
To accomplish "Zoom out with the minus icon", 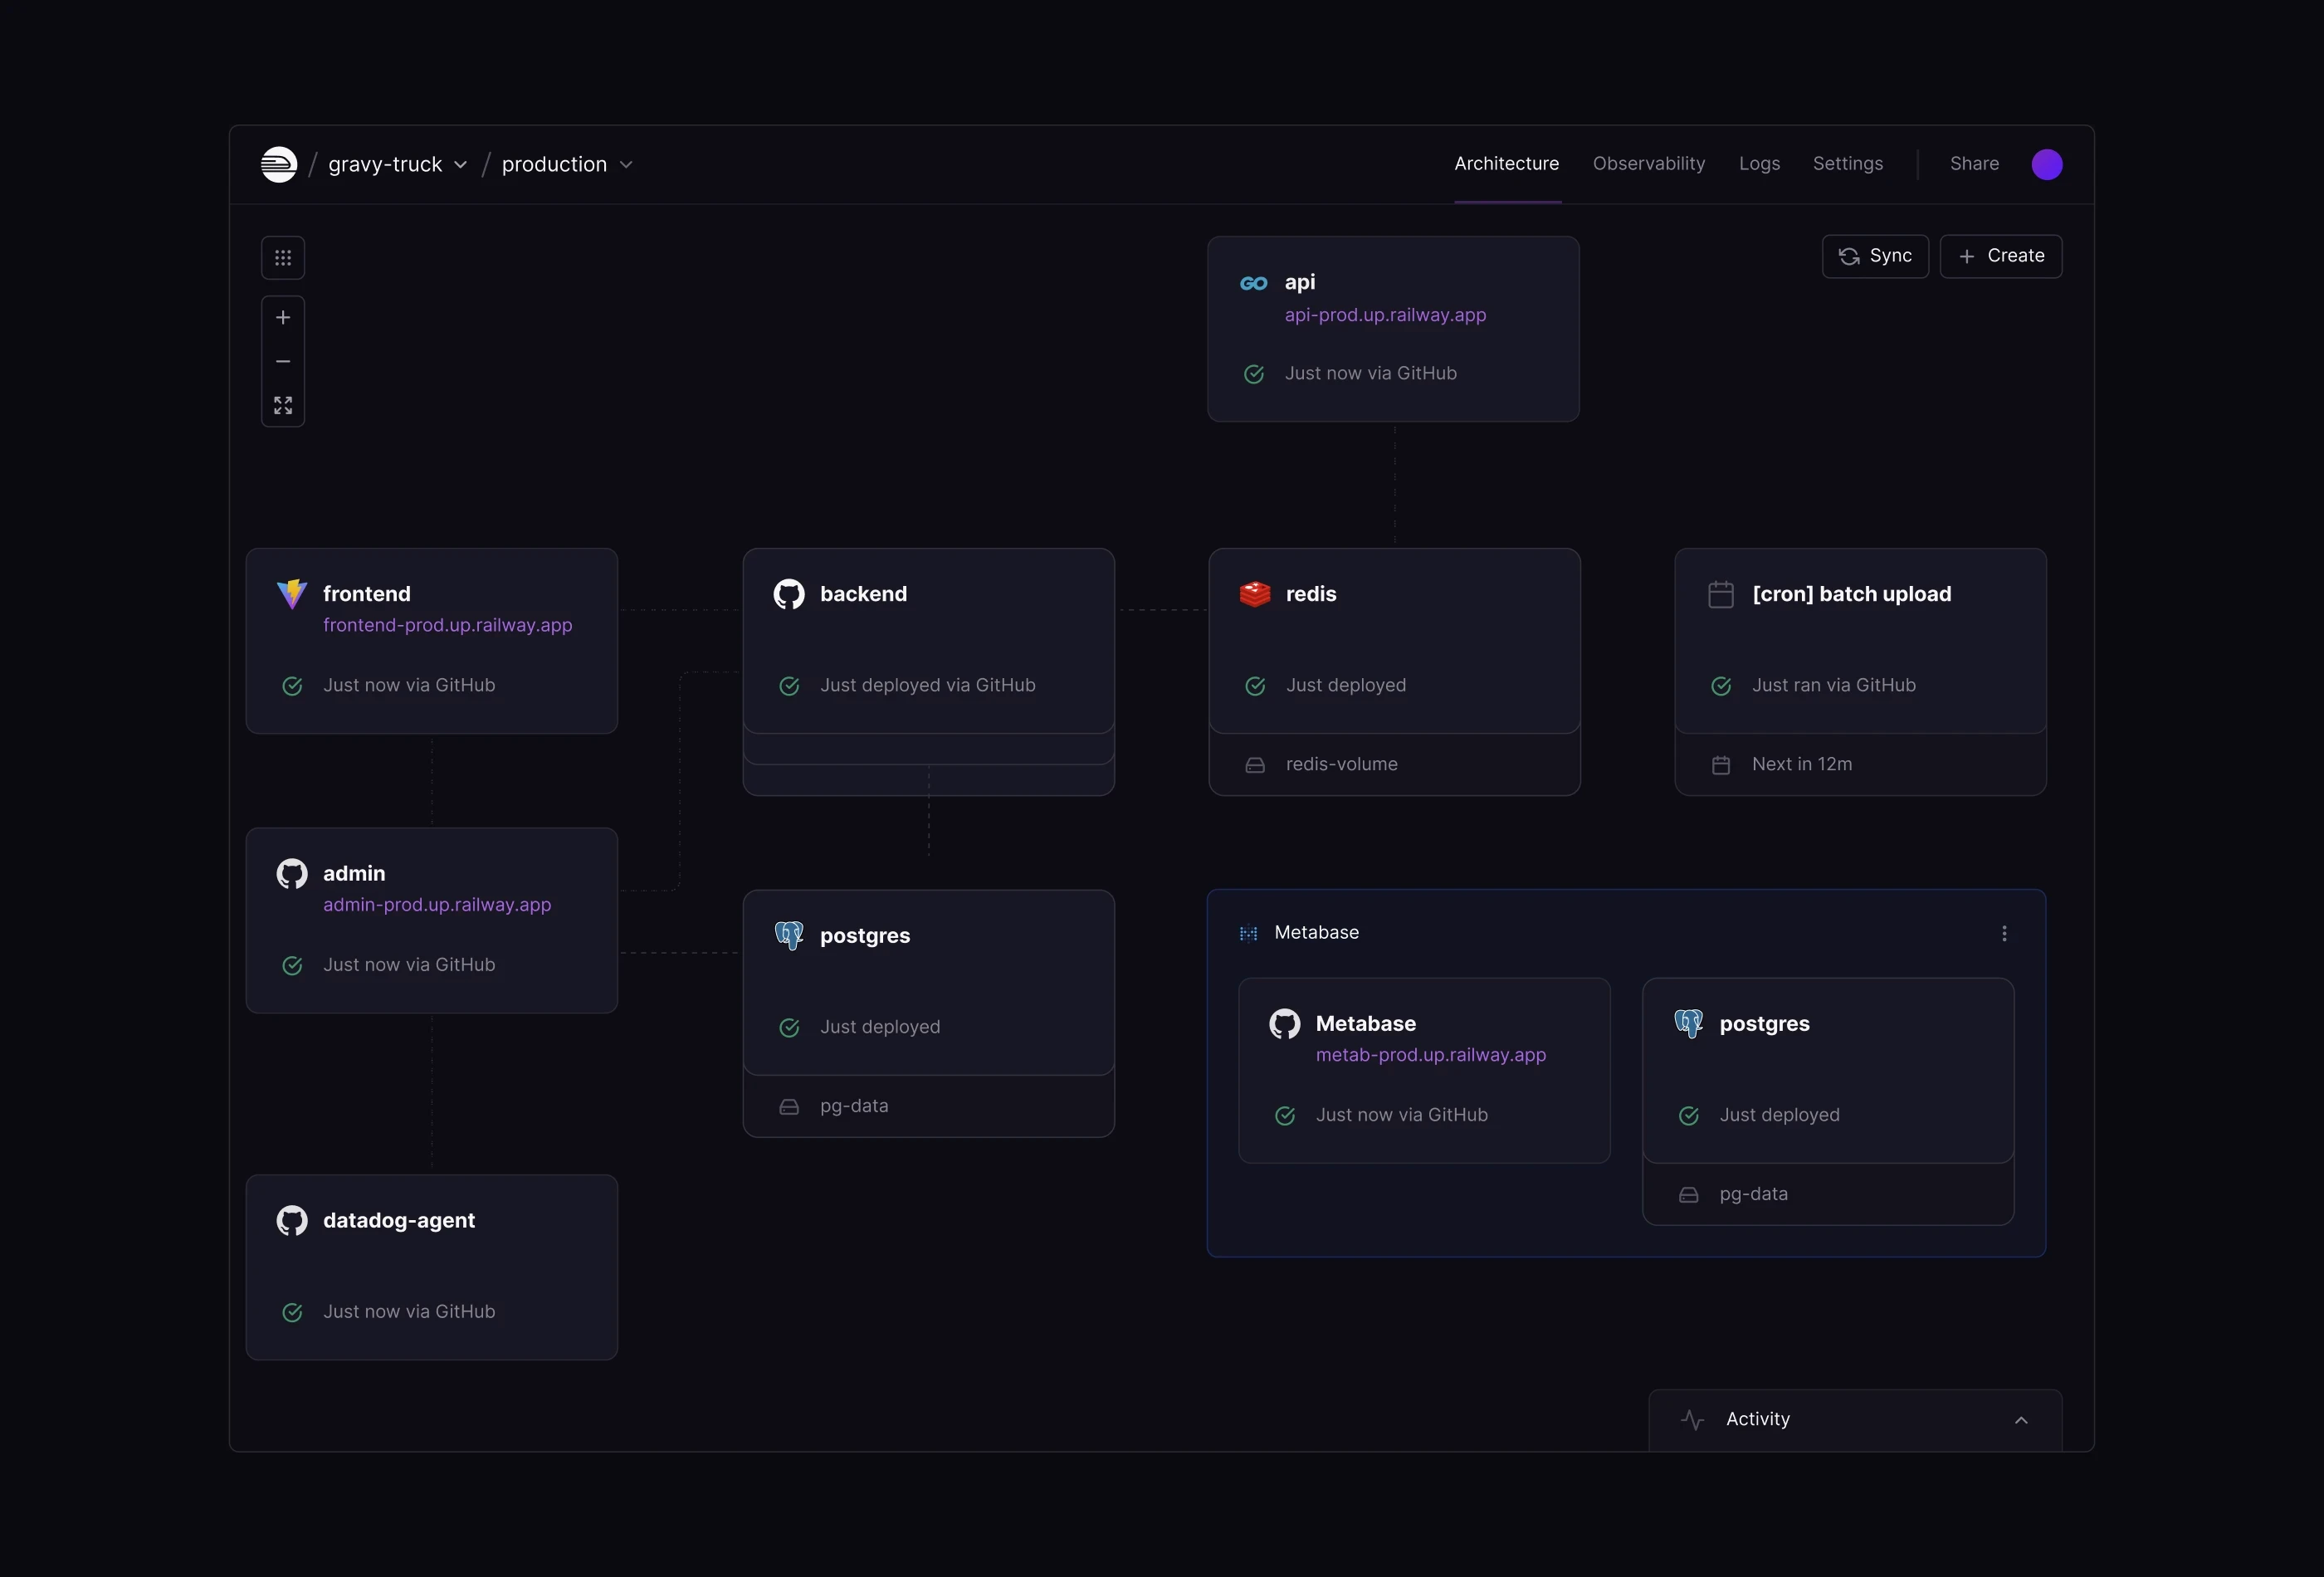I will coord(283,361).
